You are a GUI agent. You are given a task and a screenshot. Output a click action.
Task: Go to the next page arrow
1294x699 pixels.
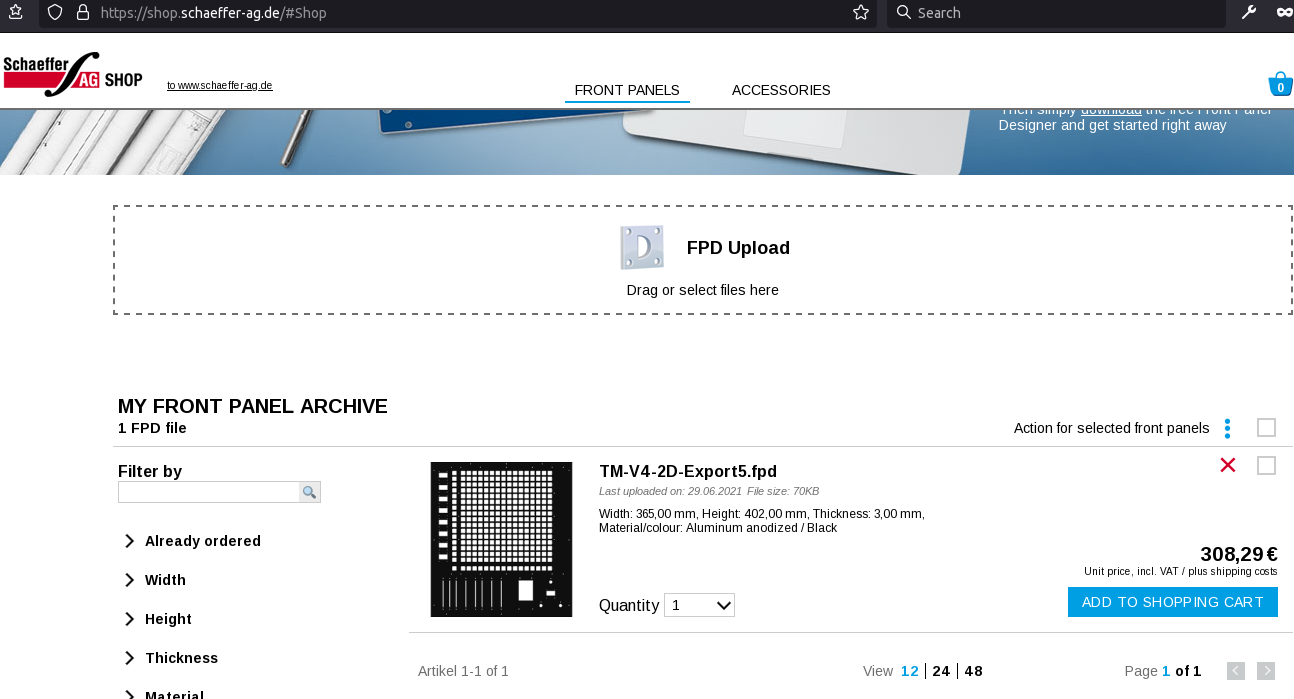1266,671
